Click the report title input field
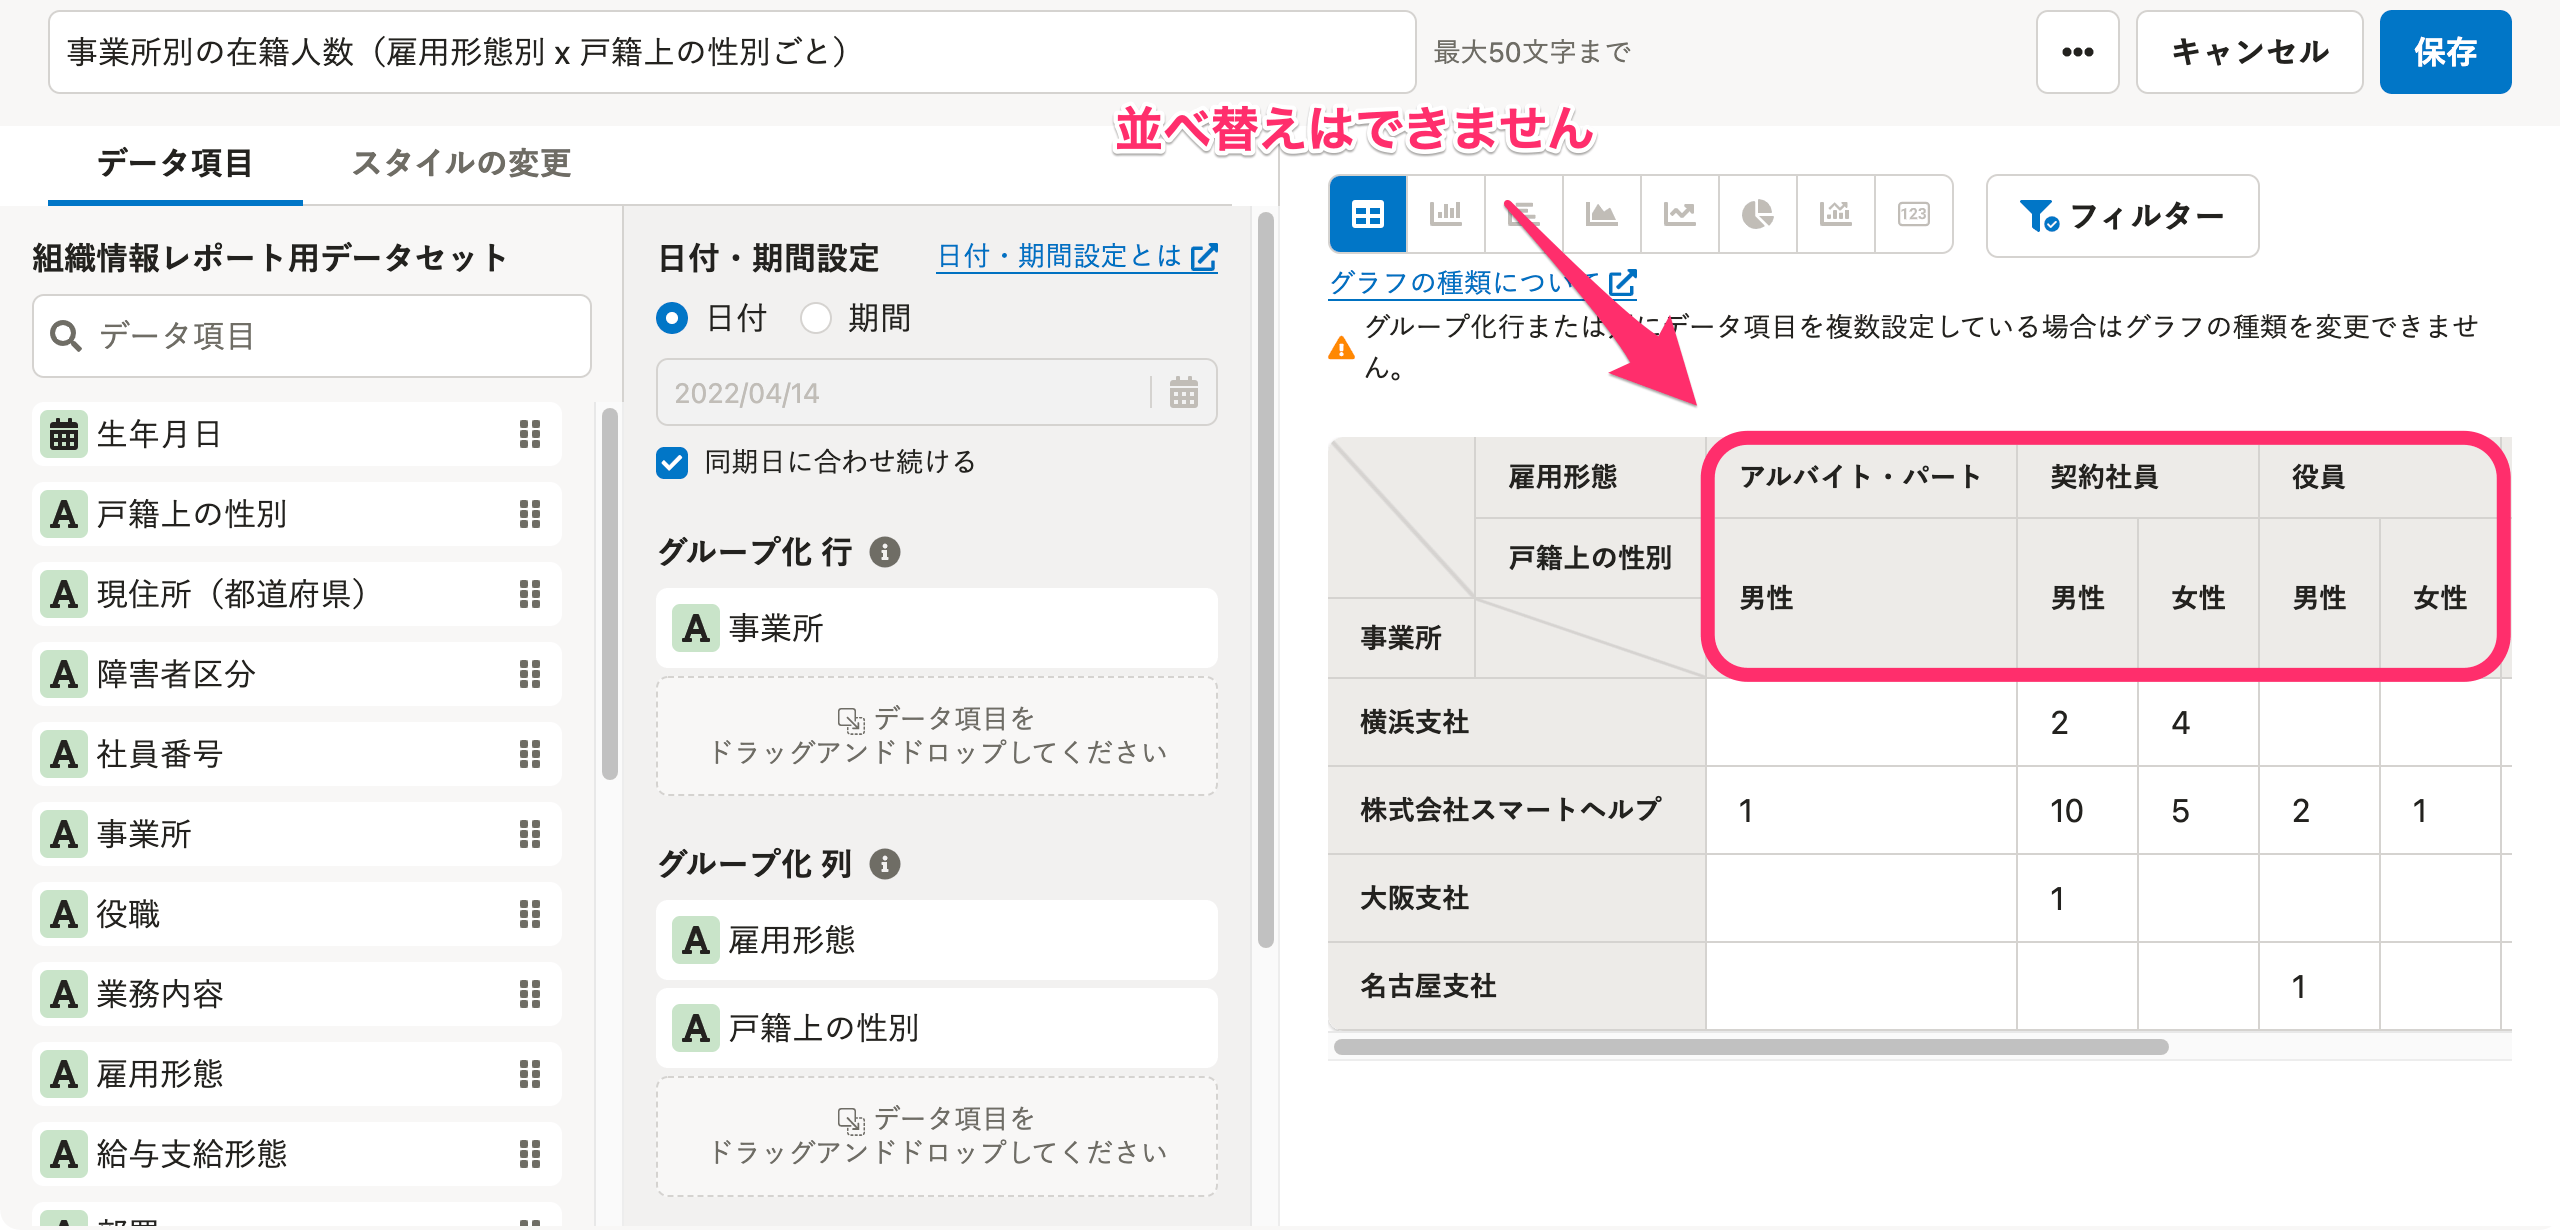 732,52
